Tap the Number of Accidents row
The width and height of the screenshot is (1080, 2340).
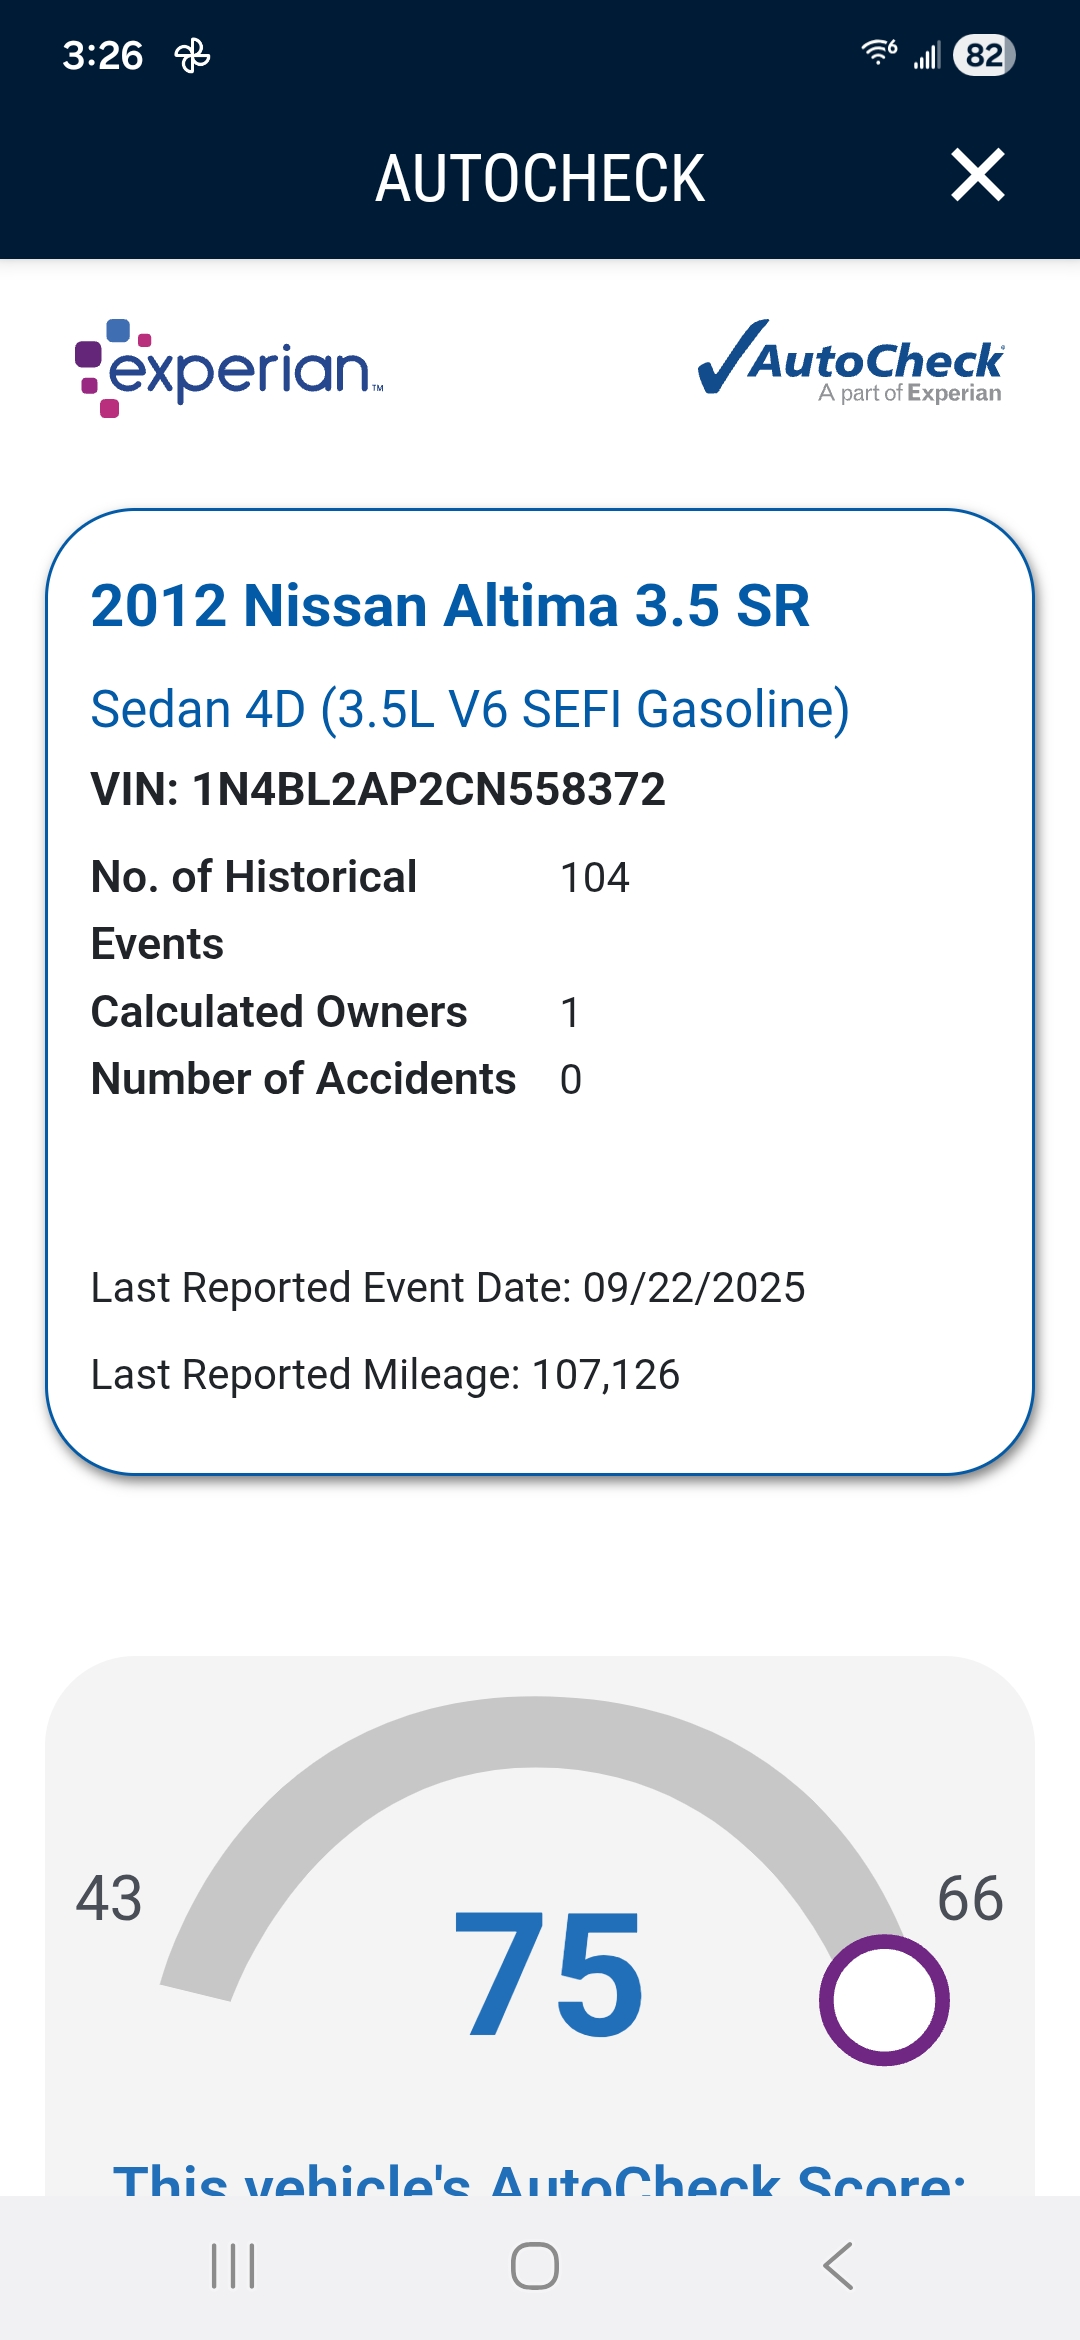336,1080
